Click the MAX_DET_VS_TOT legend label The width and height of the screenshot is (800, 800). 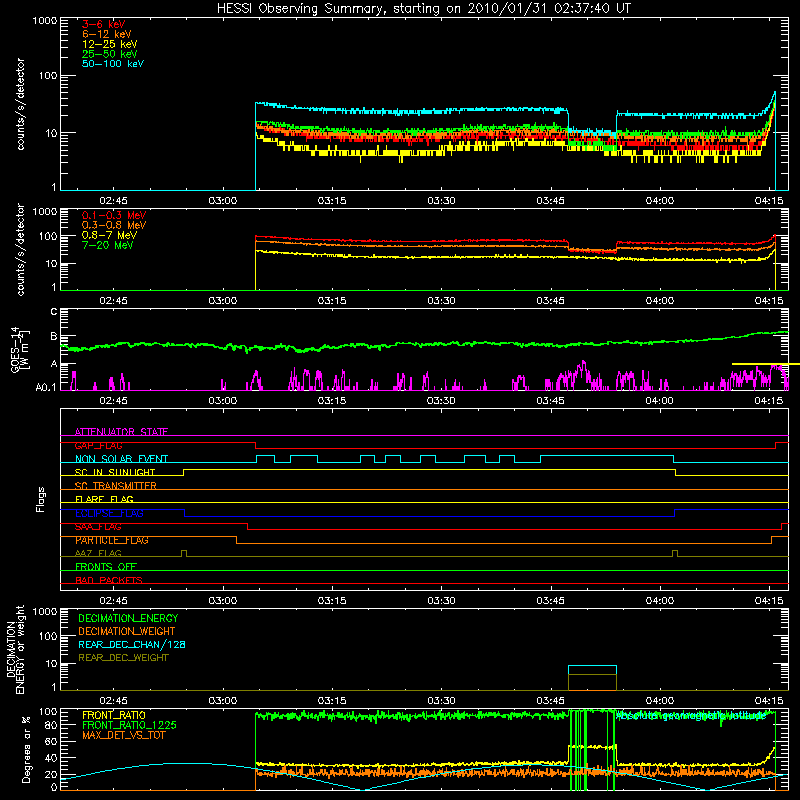pos(123,735)
